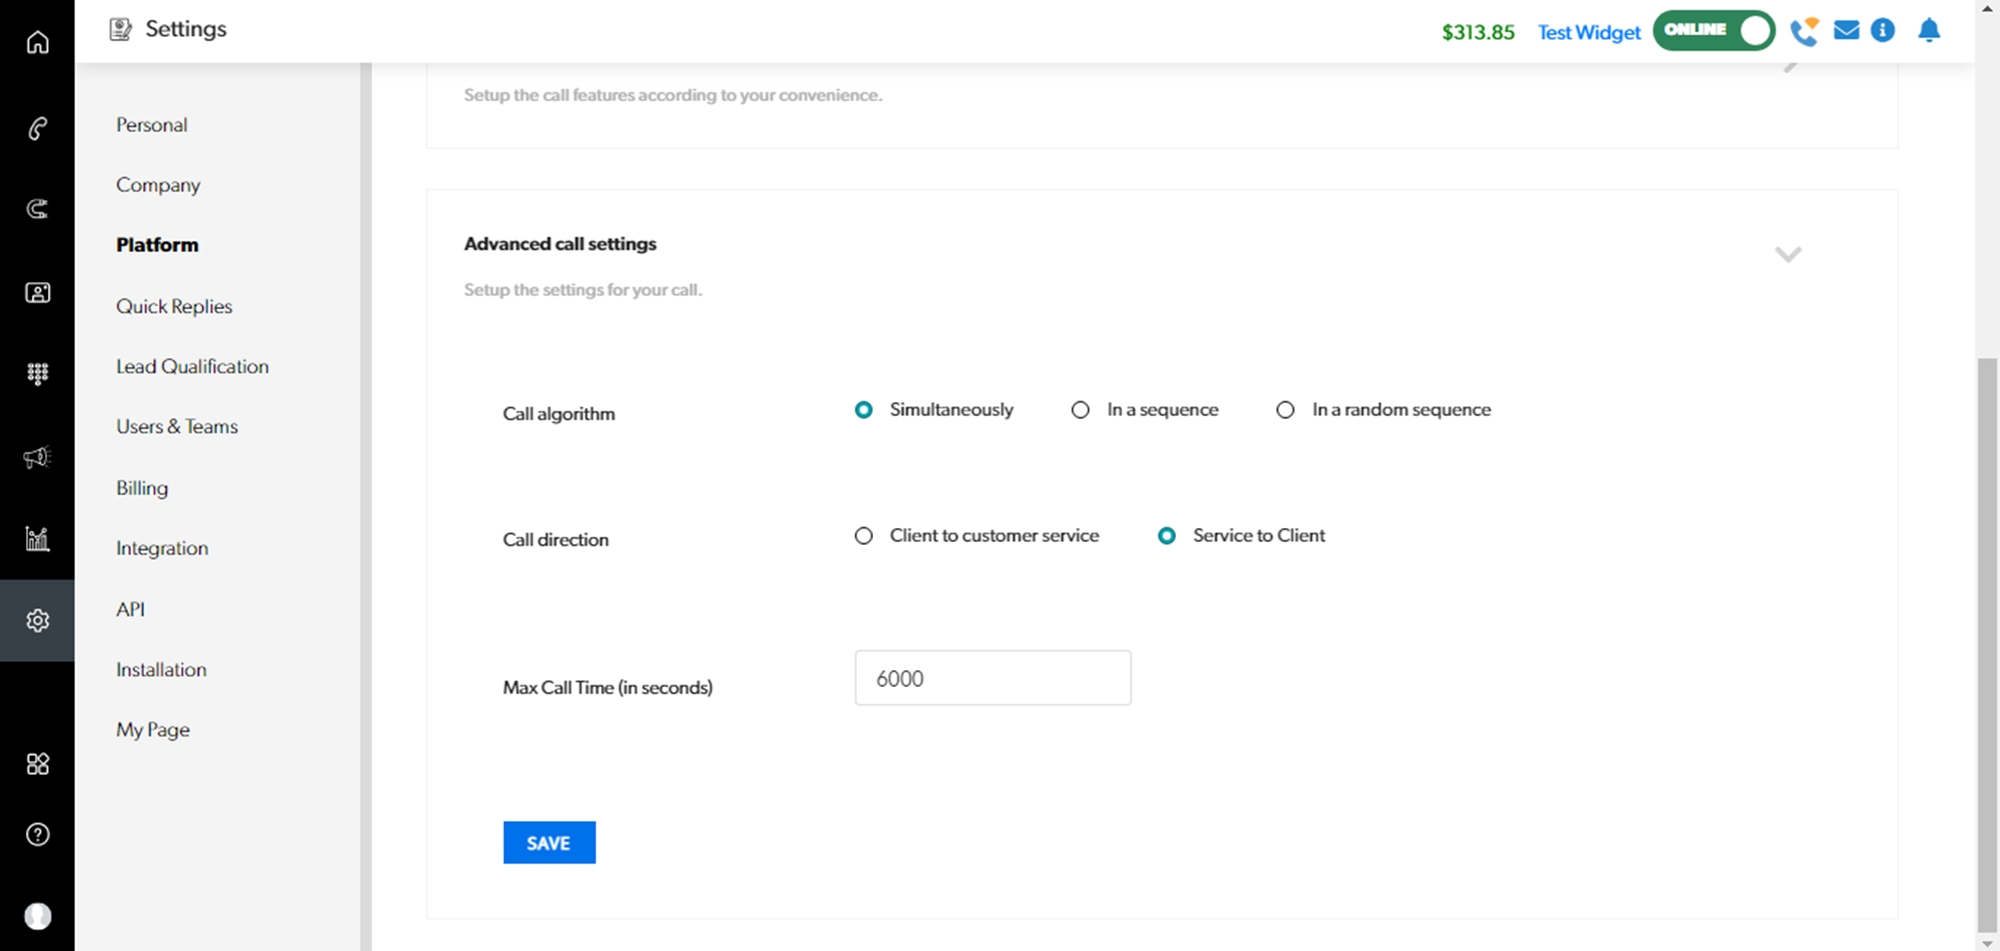Click the Max Call Time input field

[992, 678]
